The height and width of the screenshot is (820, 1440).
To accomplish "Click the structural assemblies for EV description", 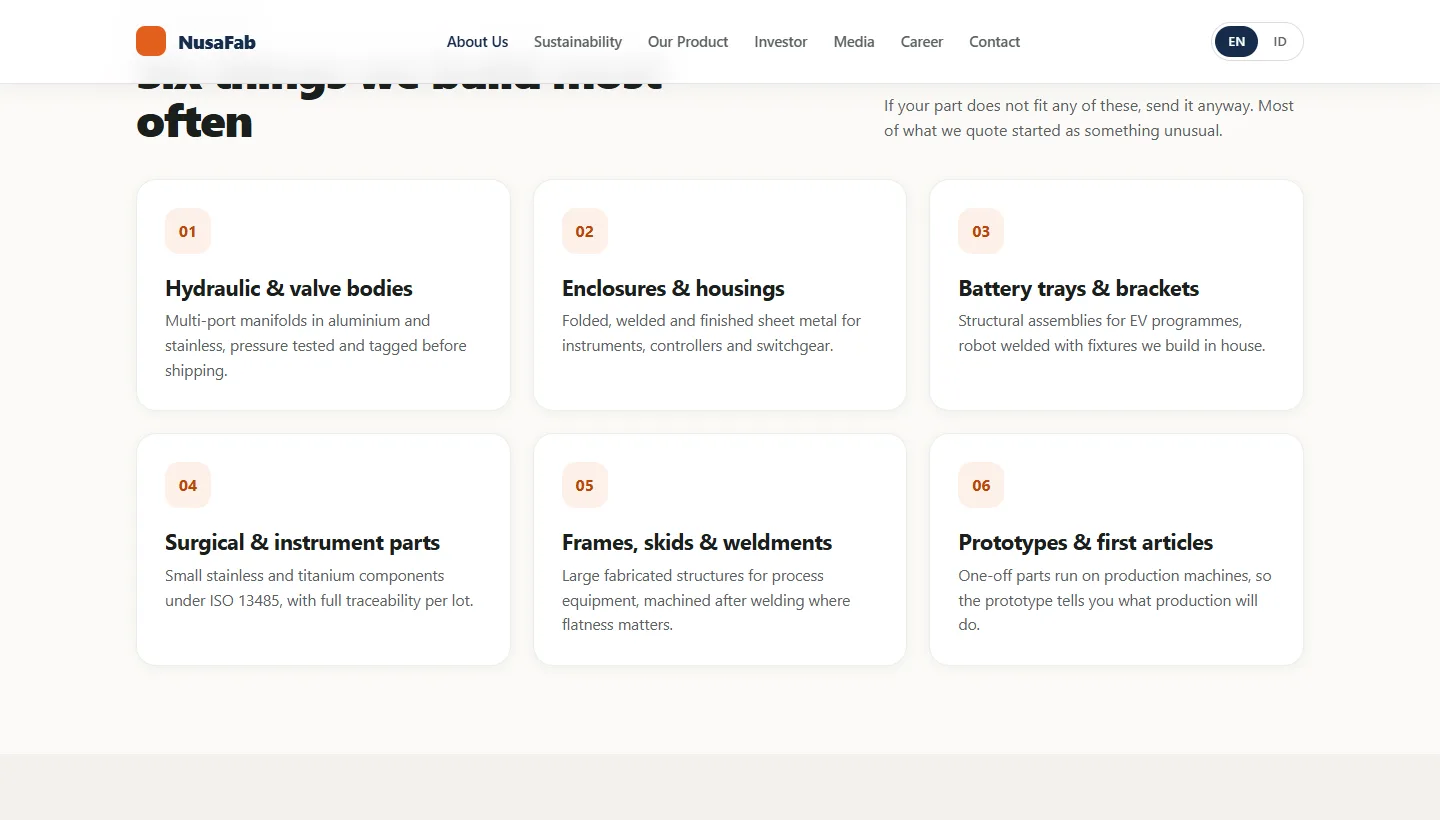I will tap(1112, 333).
